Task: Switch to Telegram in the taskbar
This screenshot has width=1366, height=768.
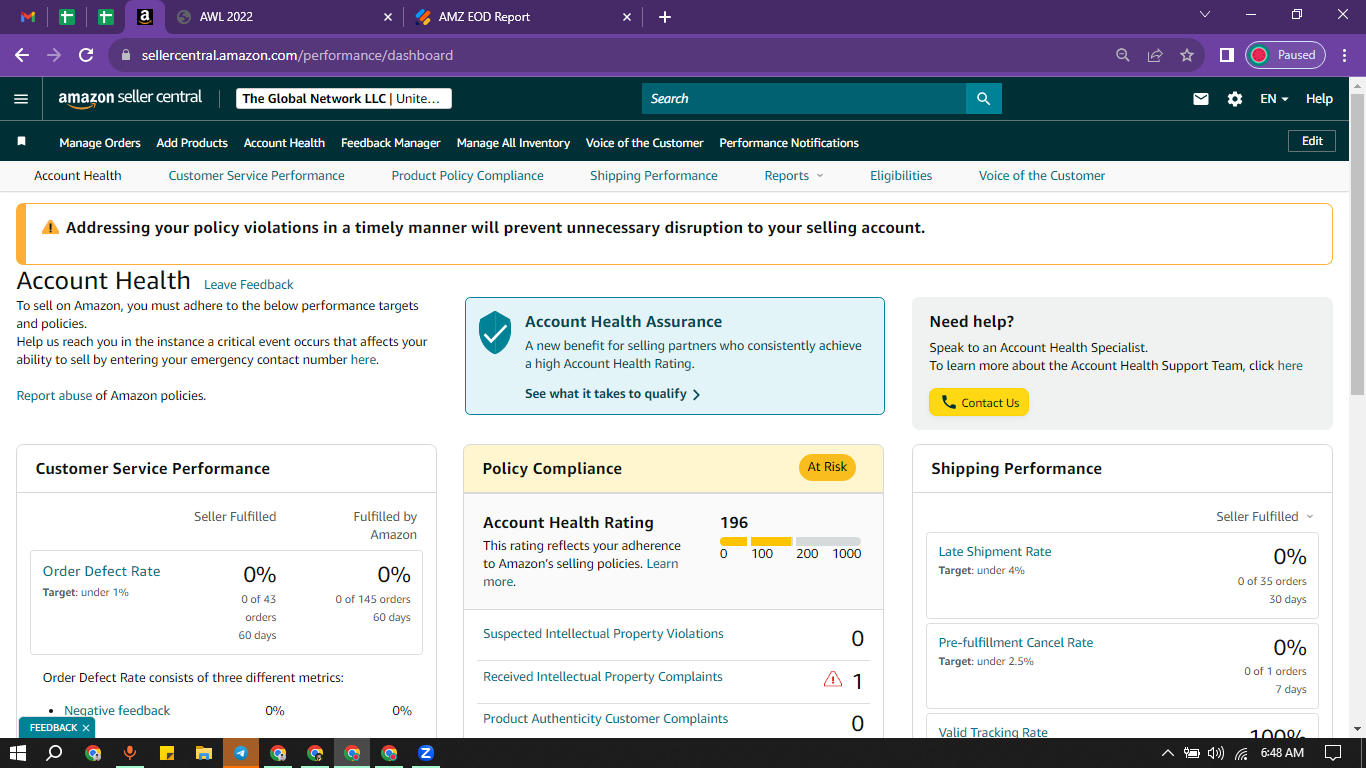Action: pyautogui.click(x=241, y=753)
